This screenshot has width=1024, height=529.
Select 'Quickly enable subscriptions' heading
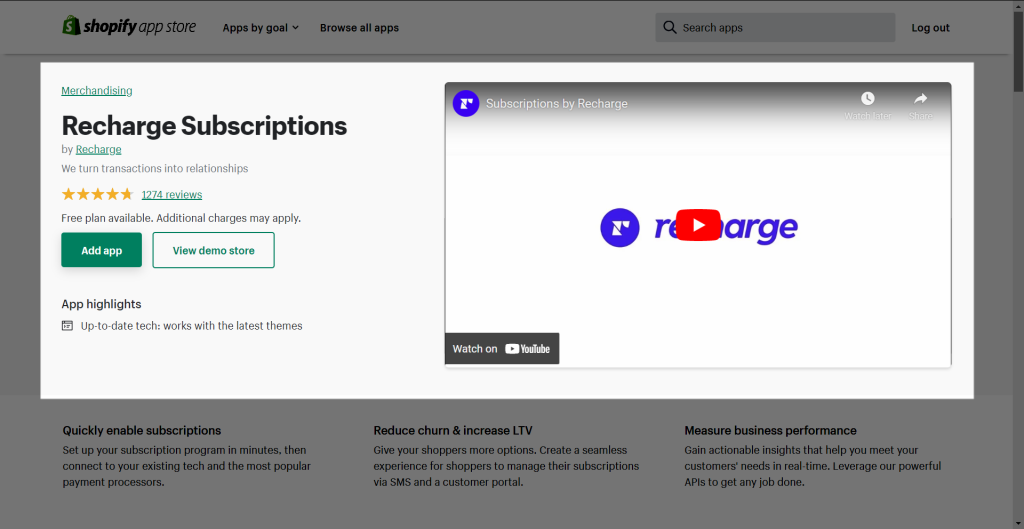(x=142, y=430)
